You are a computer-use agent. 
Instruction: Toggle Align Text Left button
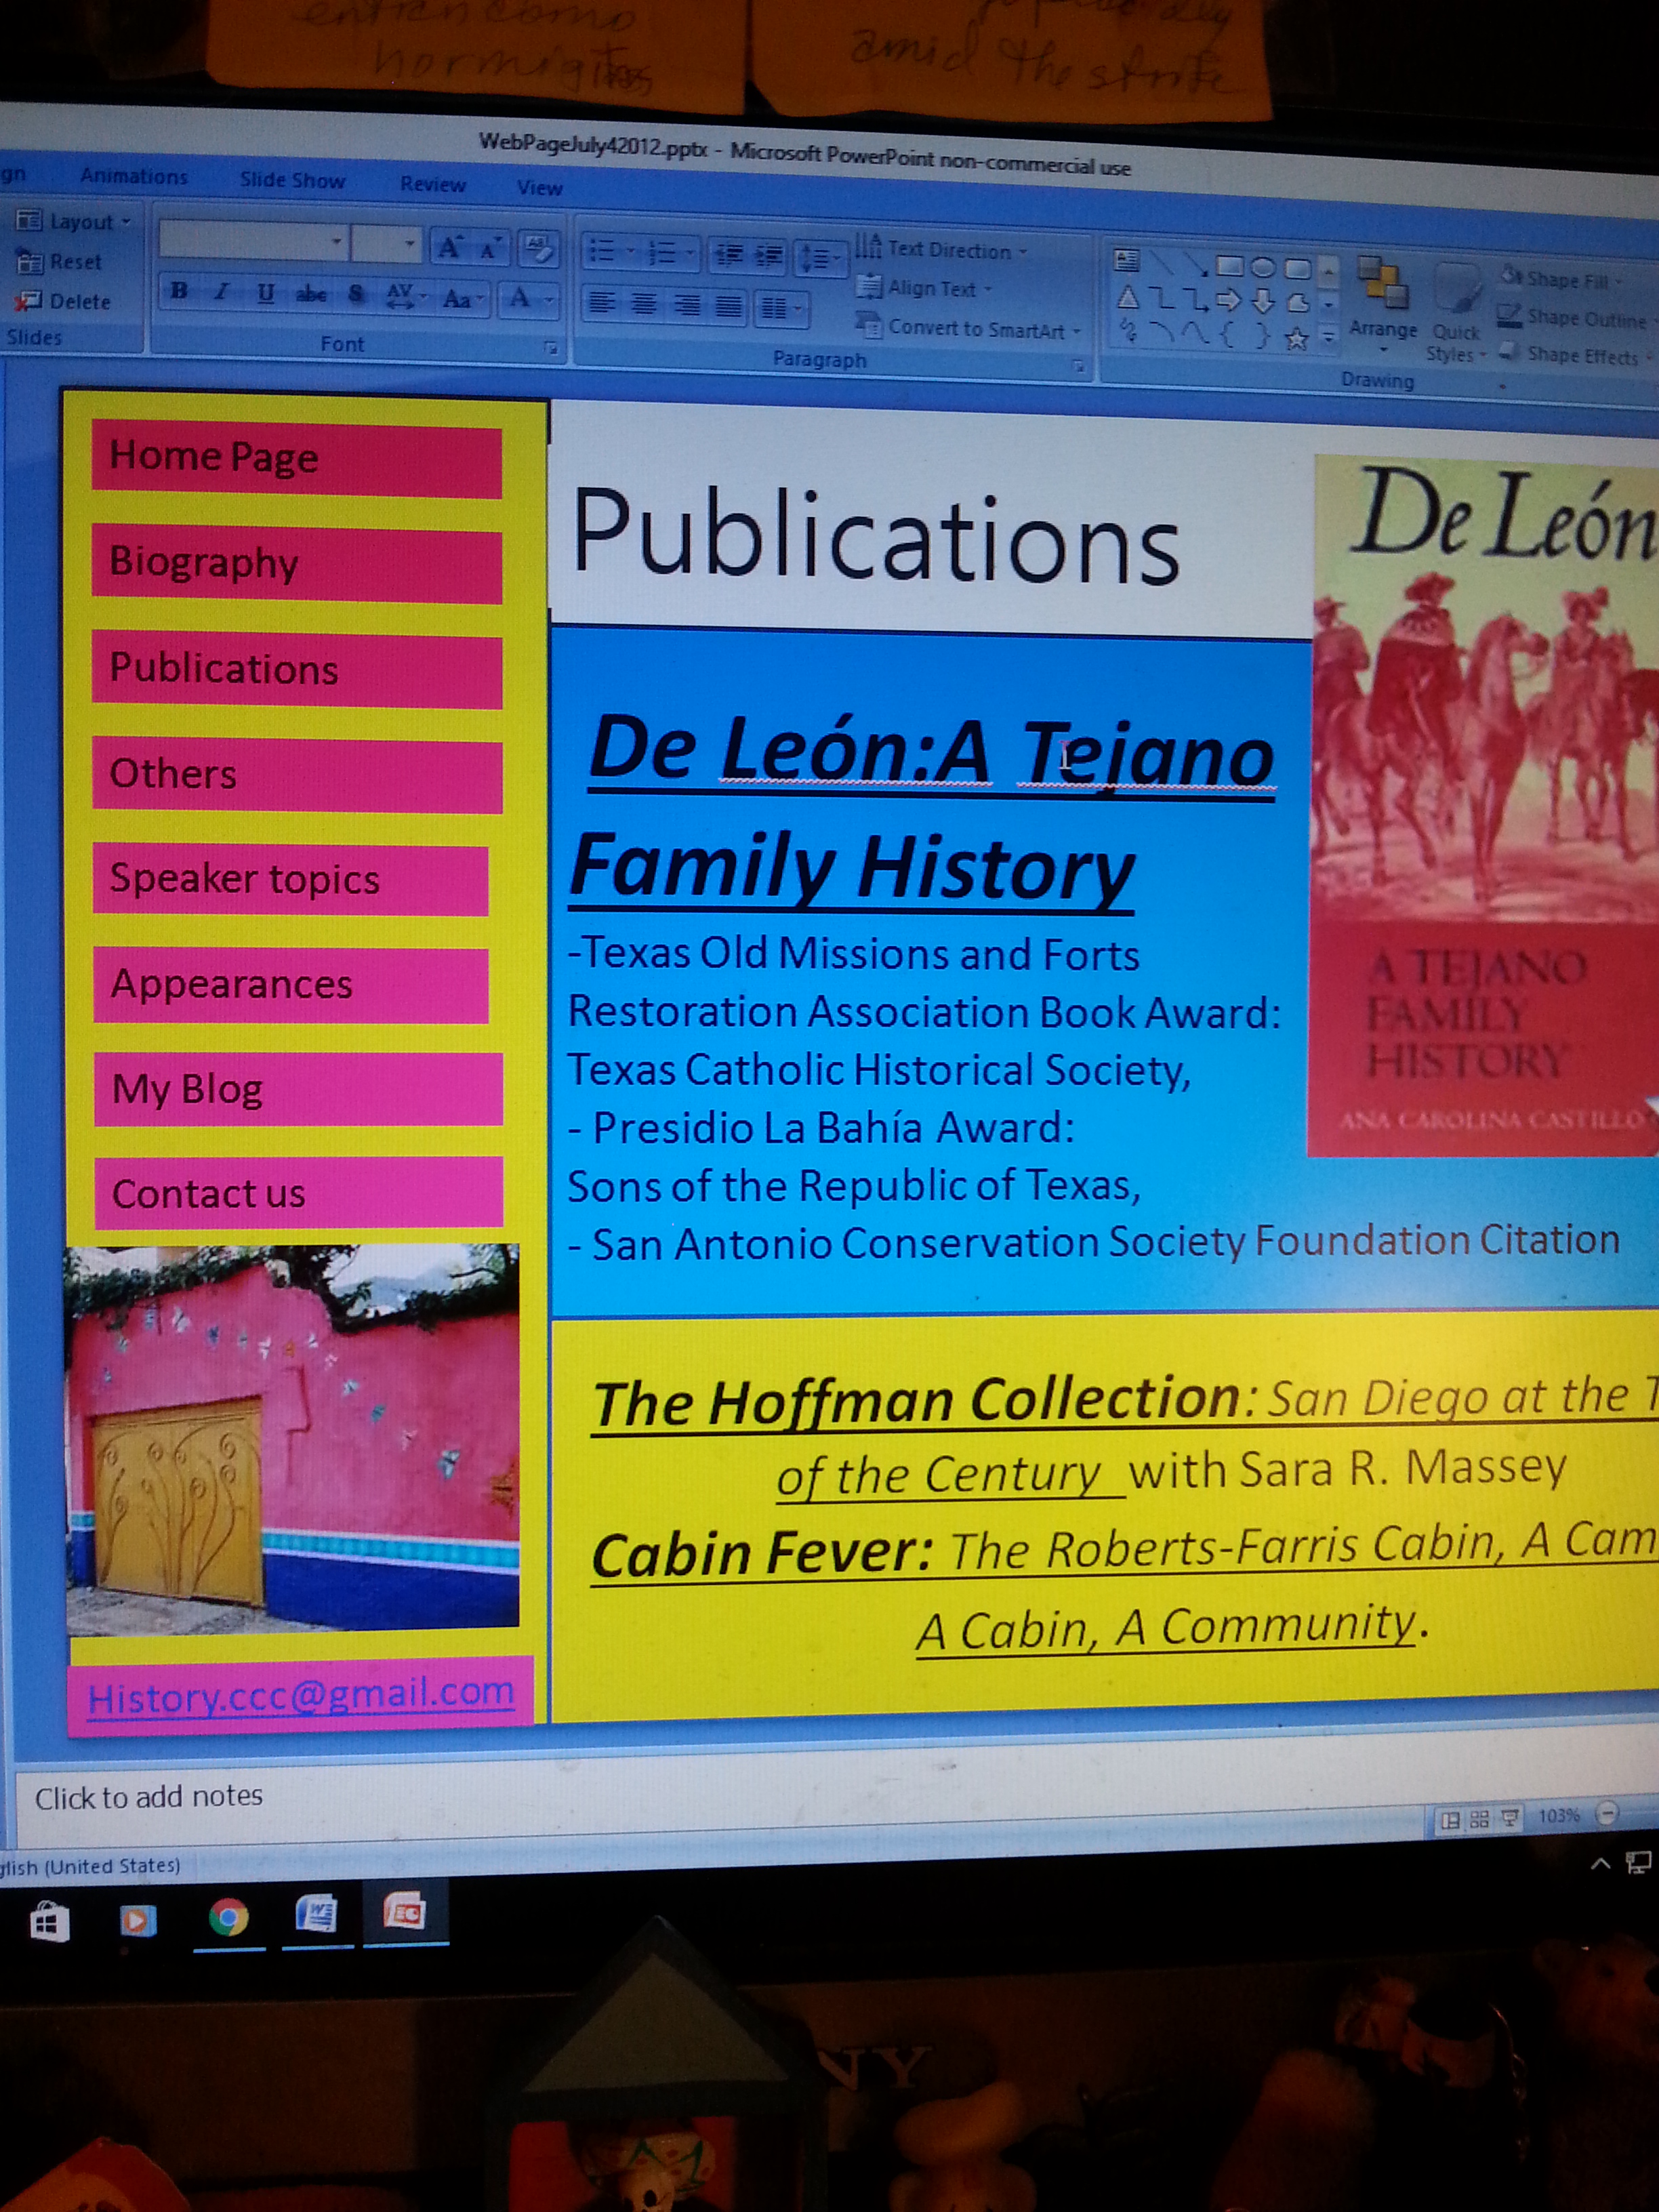(601, 303)
